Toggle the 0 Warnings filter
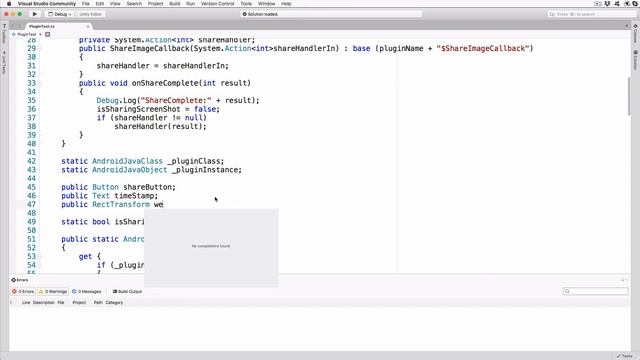This screenshot has width=640, height=360. click(53, 291)
